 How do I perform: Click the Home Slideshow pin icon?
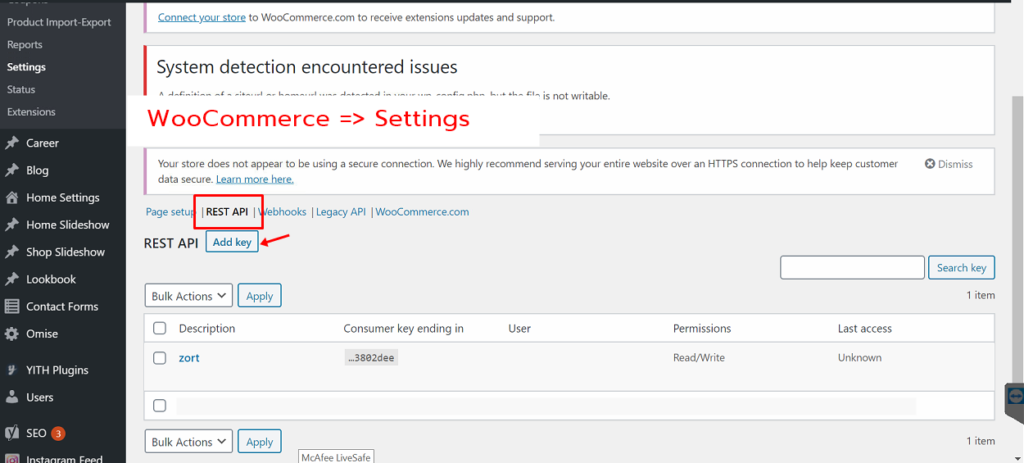pyautogui.click(x=12, y=225)
